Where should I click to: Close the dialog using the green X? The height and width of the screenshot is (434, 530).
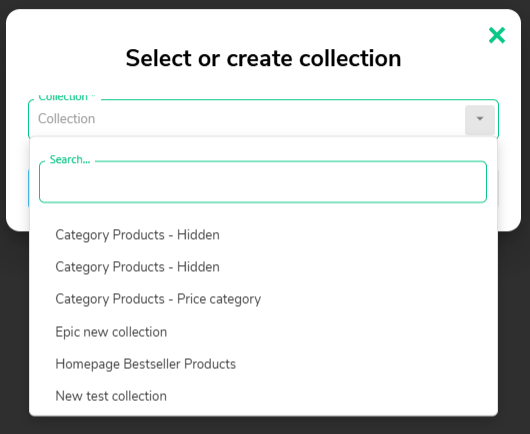click(497, 35)
